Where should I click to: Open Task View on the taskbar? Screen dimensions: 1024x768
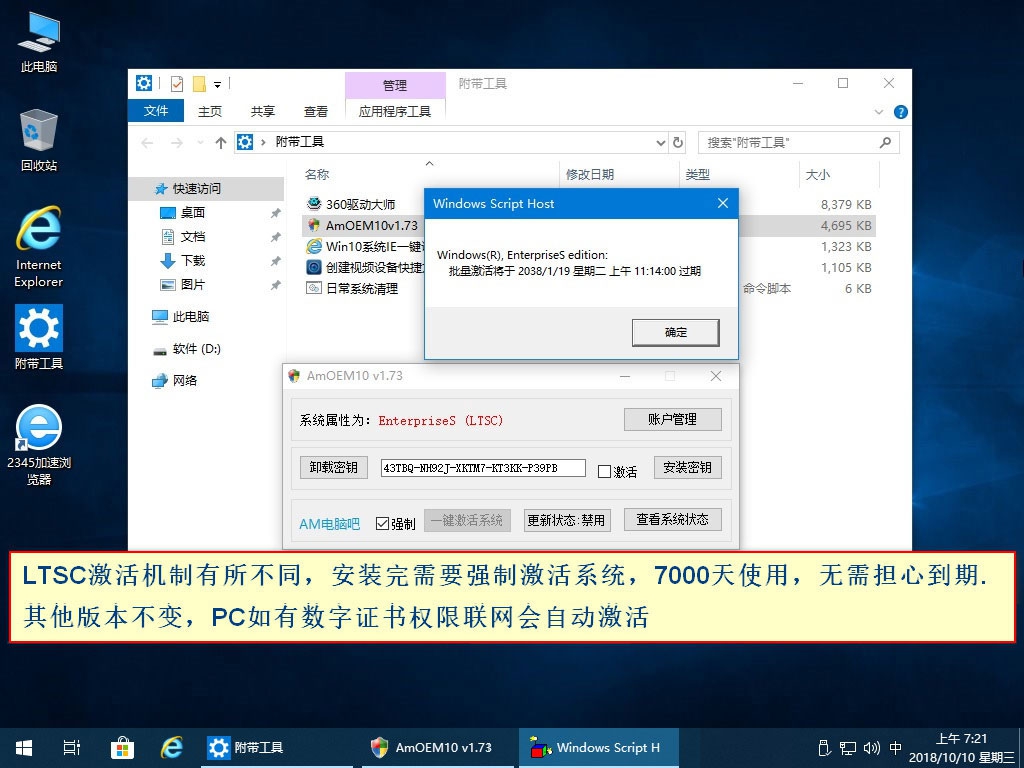(x=72, y=748)
